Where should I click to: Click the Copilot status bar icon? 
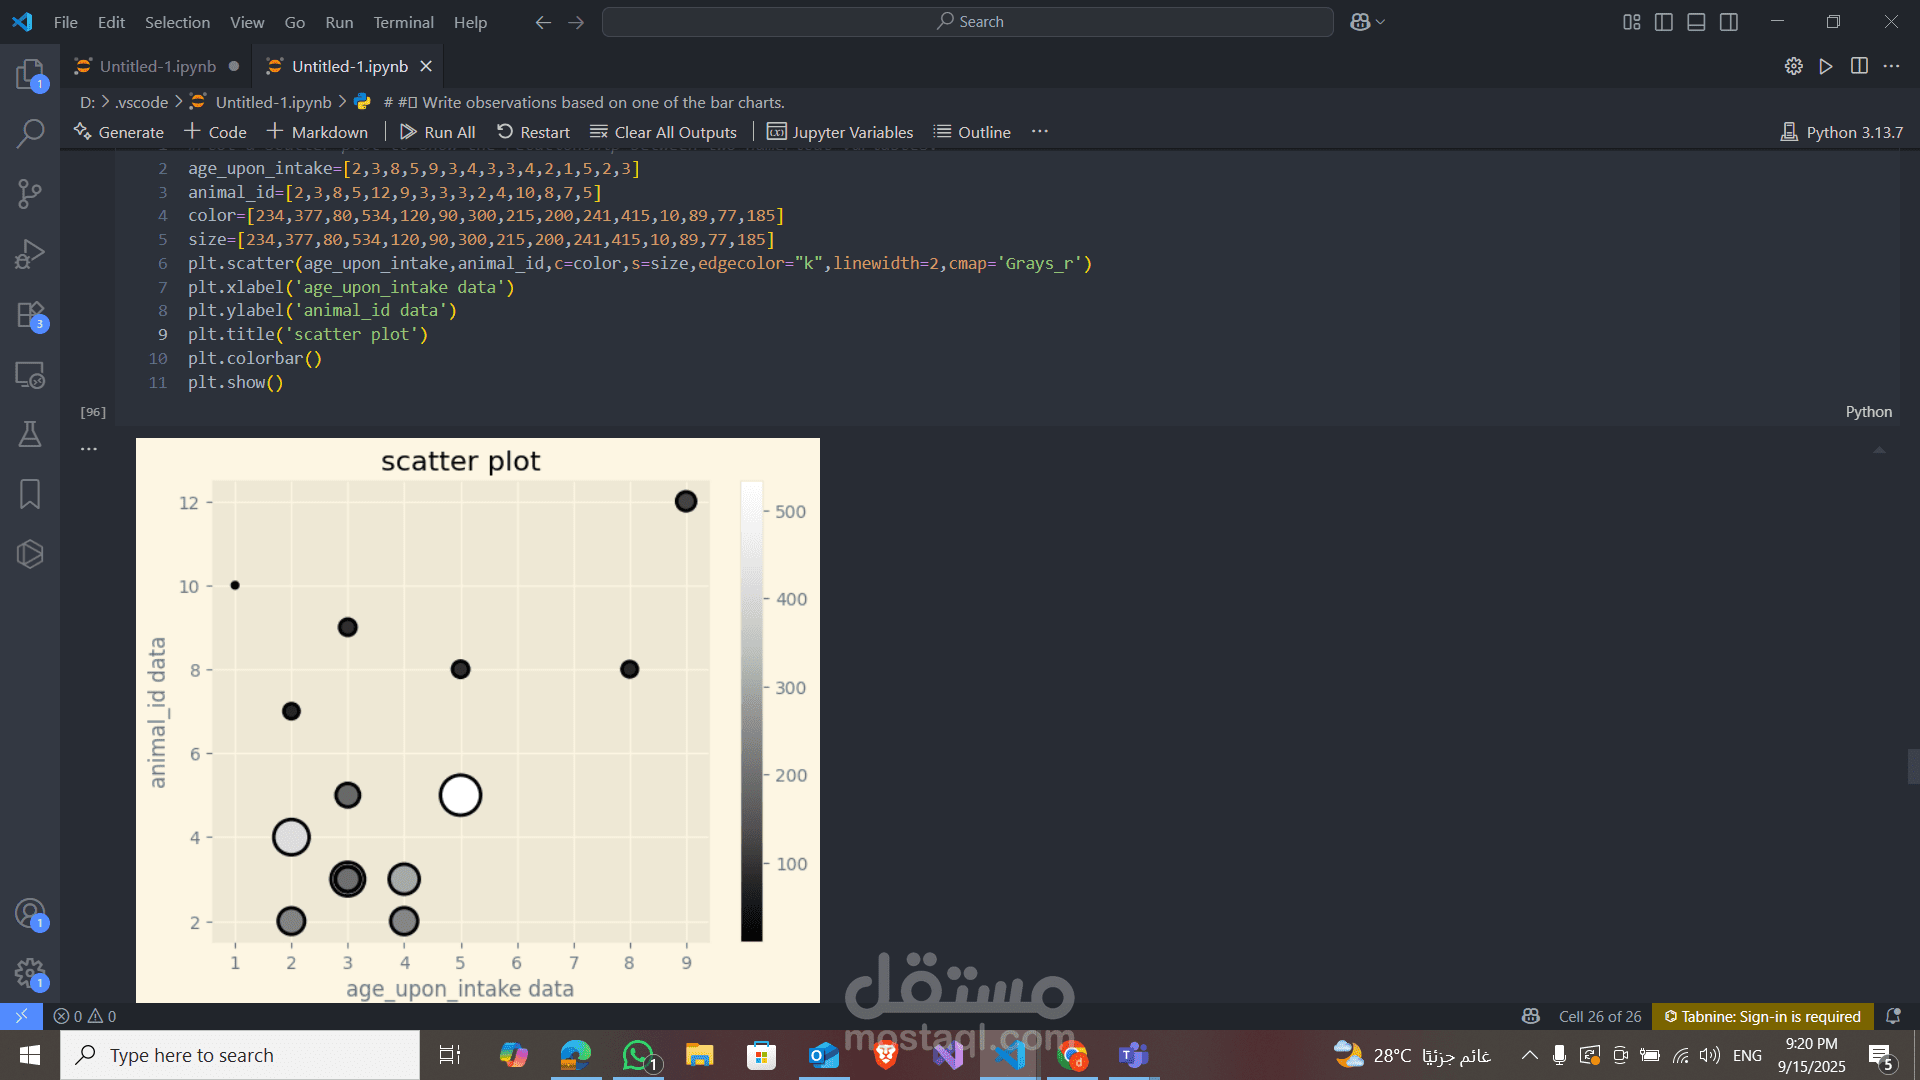[x=1531, y=1016]
